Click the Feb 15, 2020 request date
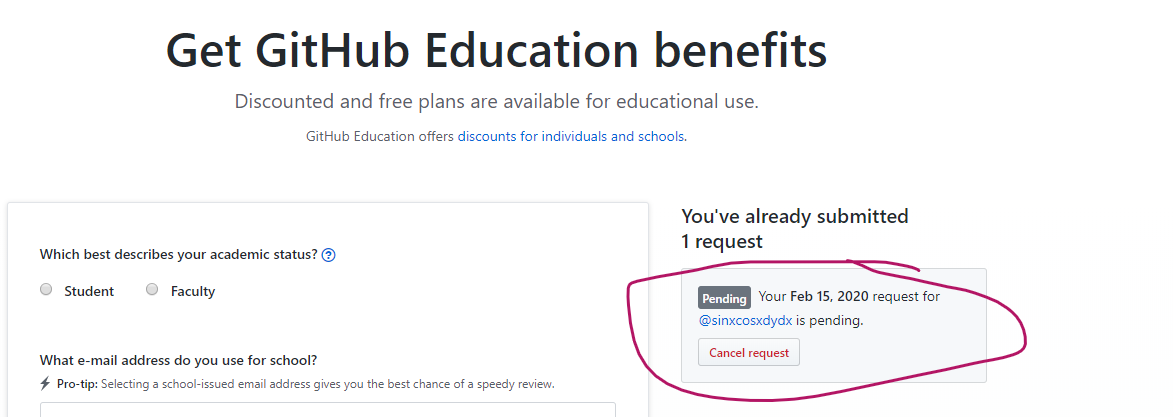The height and width of the screenshot is (417, 1173). [x=829, y=297]
